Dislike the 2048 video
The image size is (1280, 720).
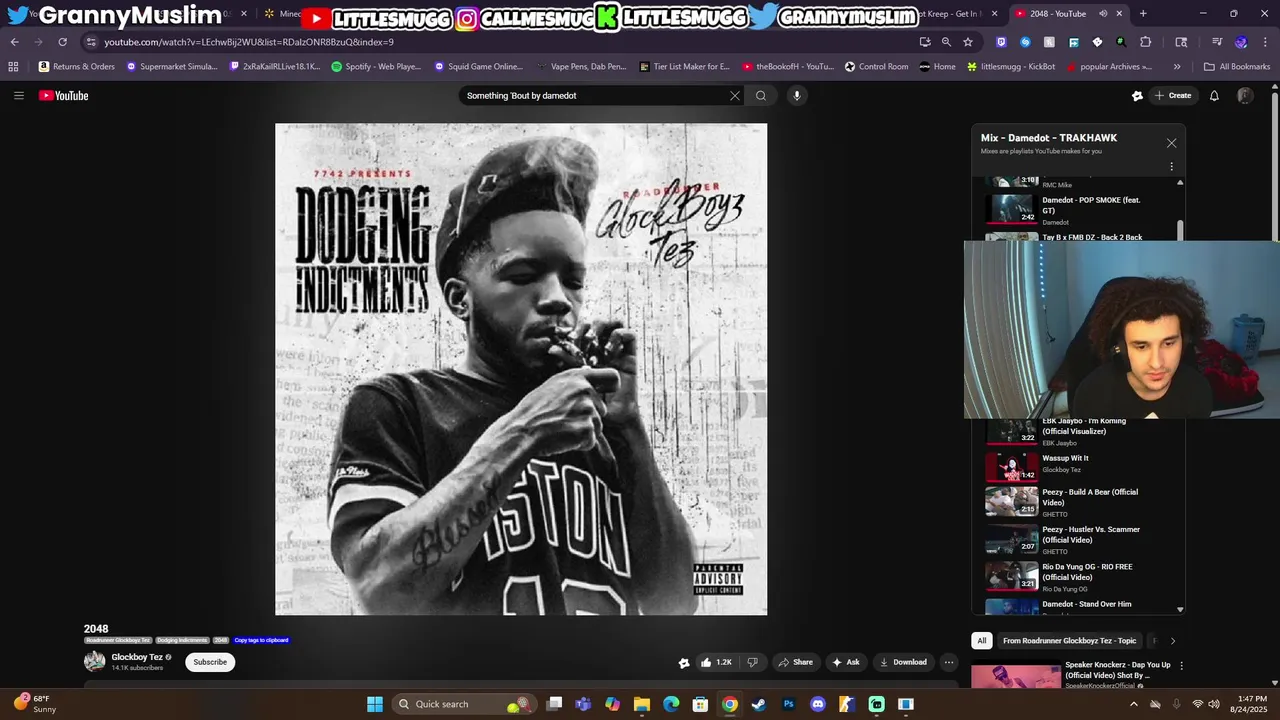coord(753,662)
